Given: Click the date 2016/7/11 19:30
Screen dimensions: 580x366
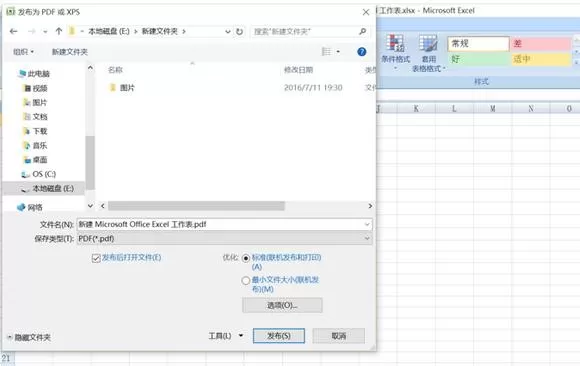Looking at the screenshot, I should (313, 88).
